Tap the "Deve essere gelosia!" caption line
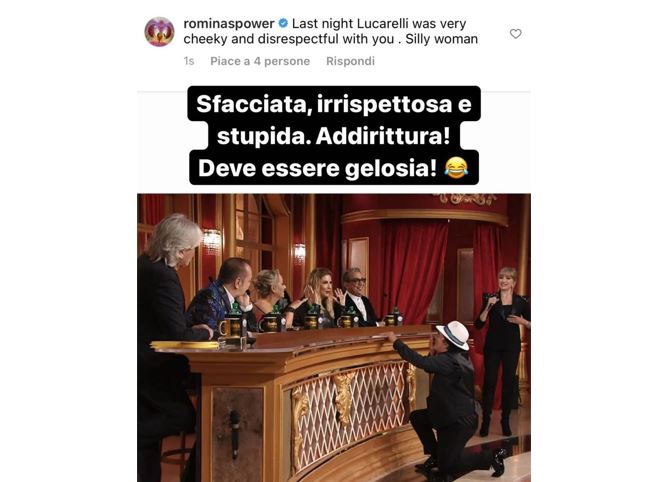The height and width of the screenshot is (482, 651). pyautogui.click(x=318, y=168)
